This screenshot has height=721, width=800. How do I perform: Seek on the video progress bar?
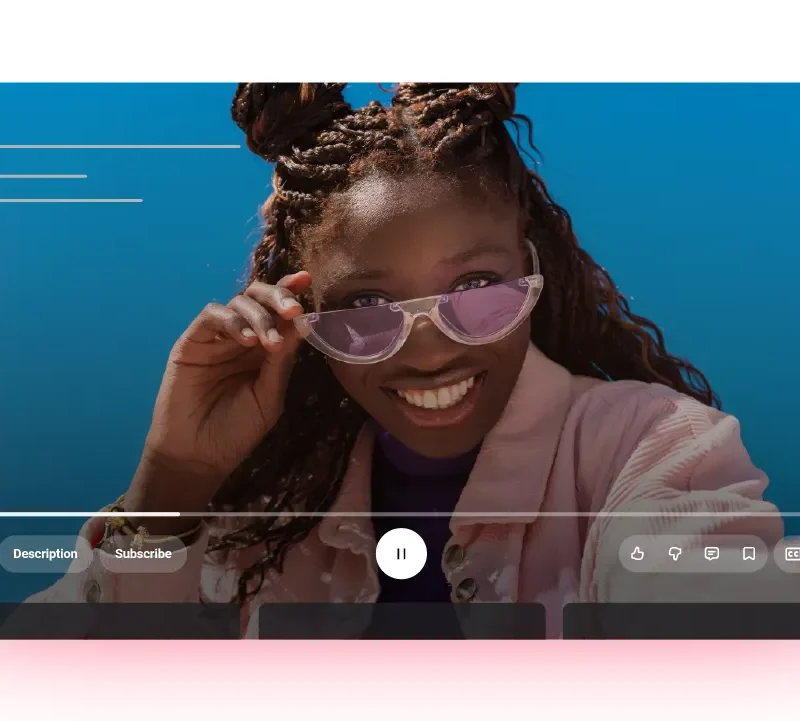pyautogui.click(x=400, y=514)
